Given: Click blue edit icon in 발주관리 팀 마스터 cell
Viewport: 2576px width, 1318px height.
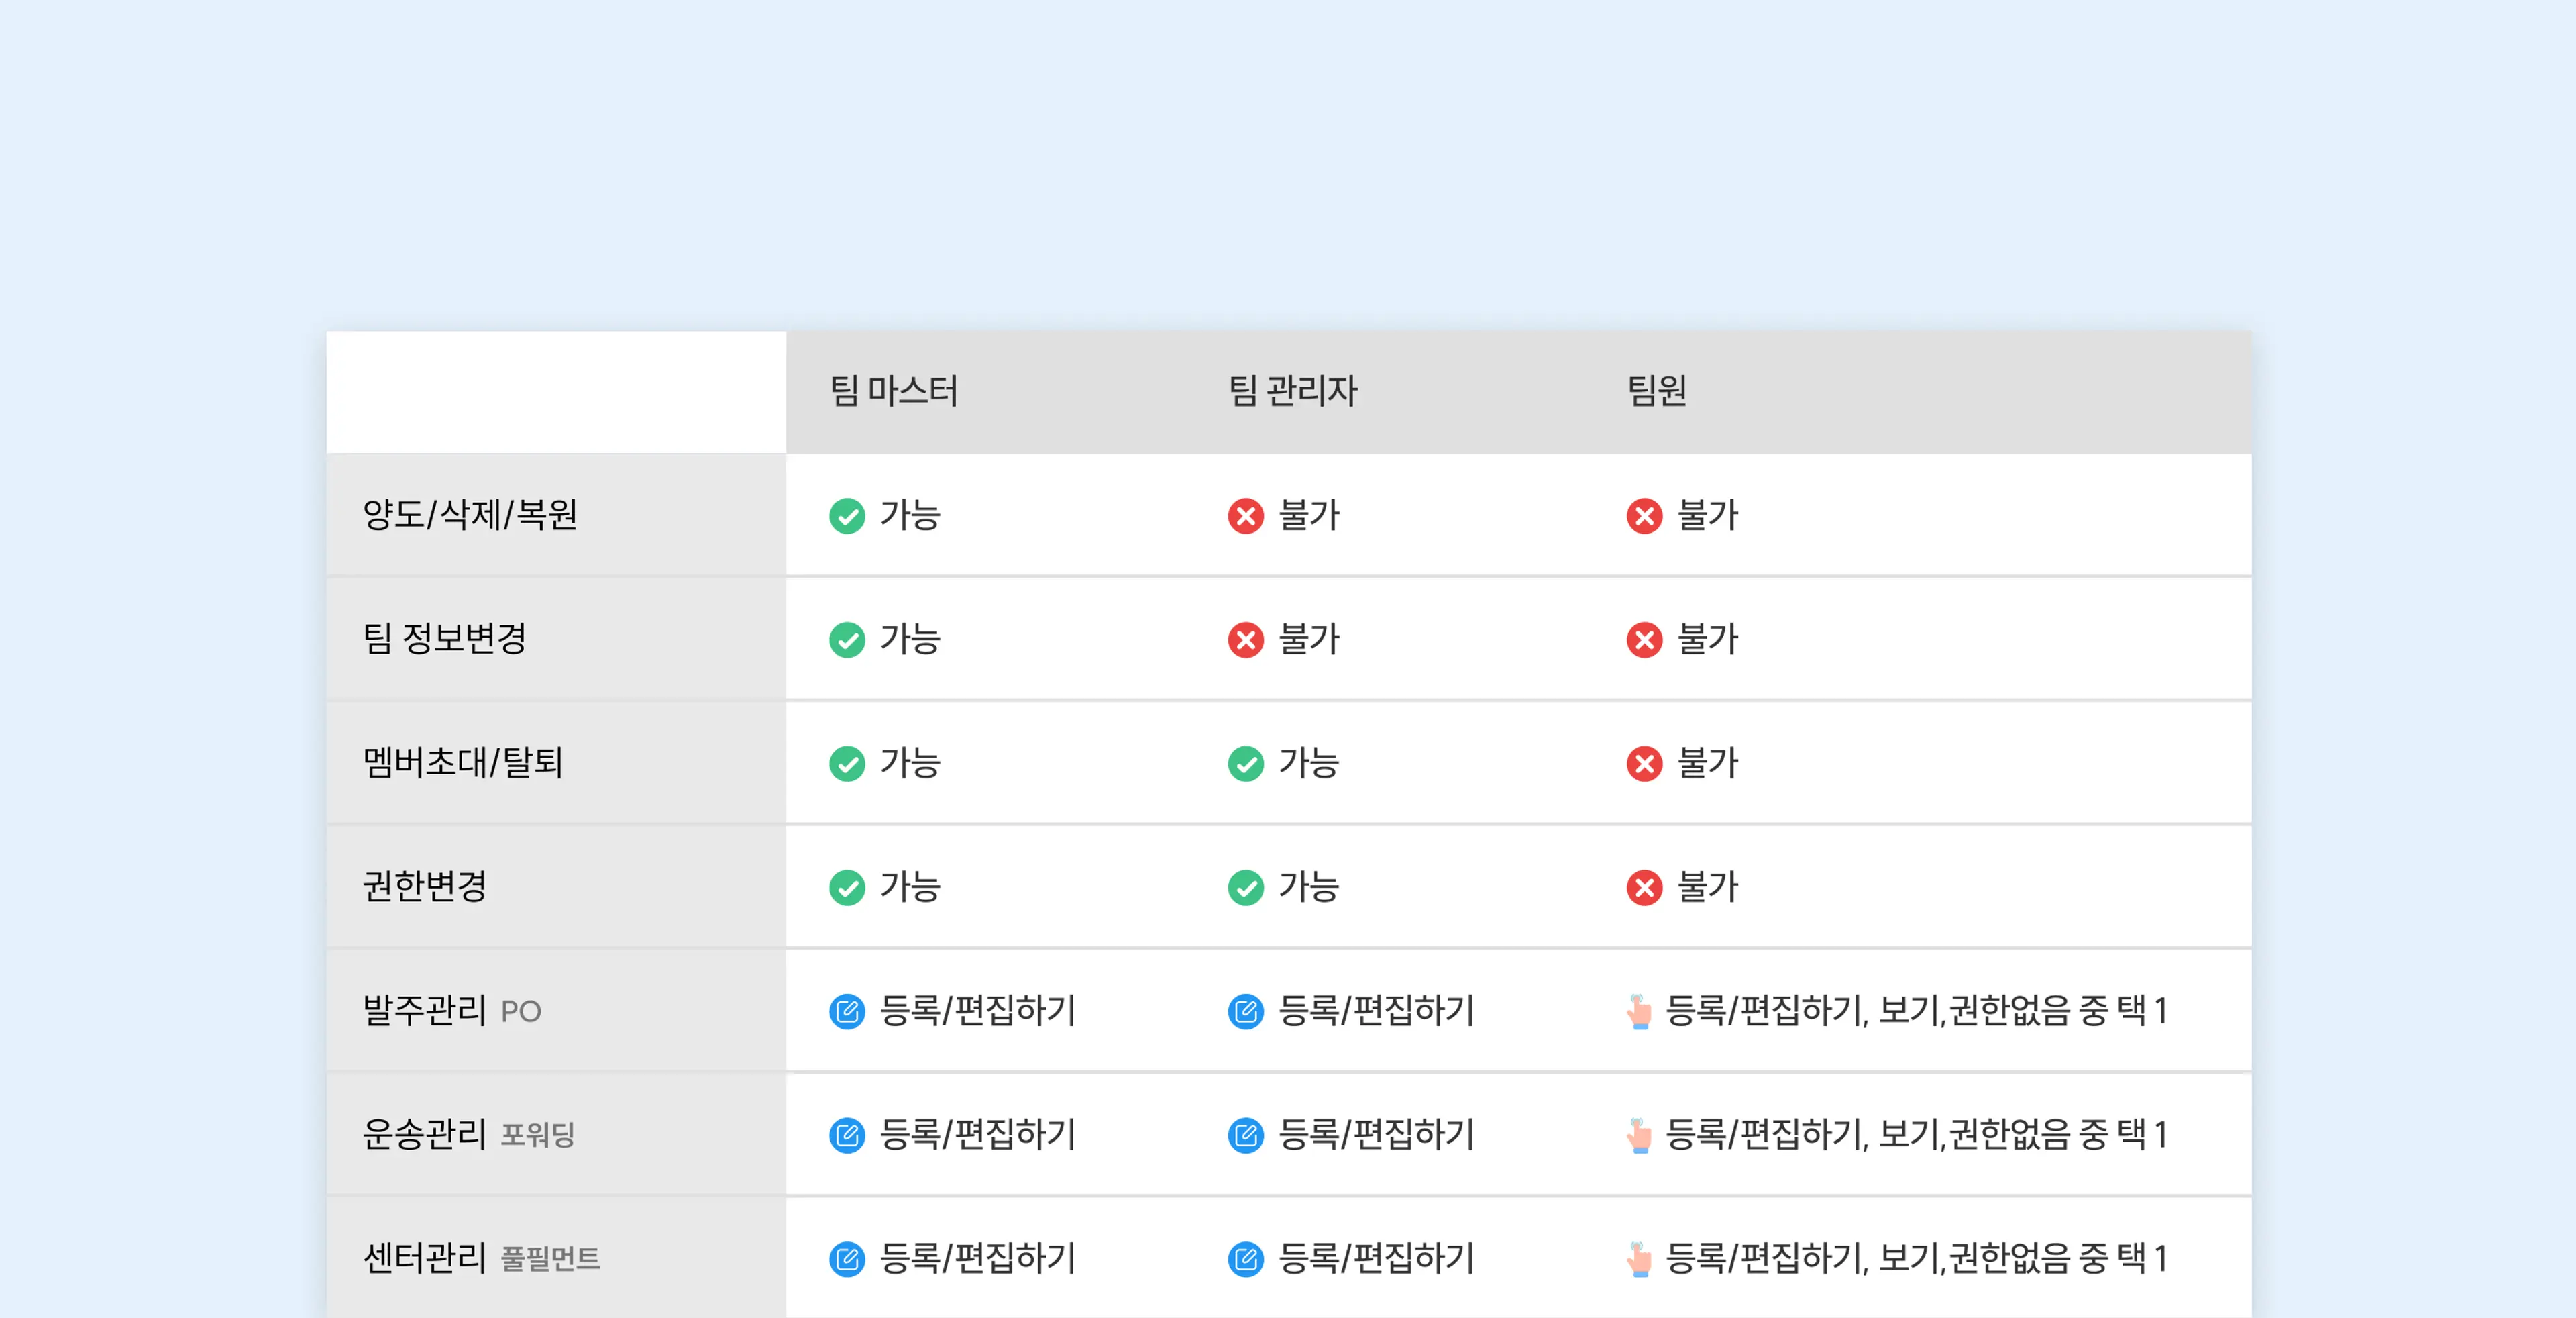Looking at the screenshot, I should click(x=847, y=1012).
